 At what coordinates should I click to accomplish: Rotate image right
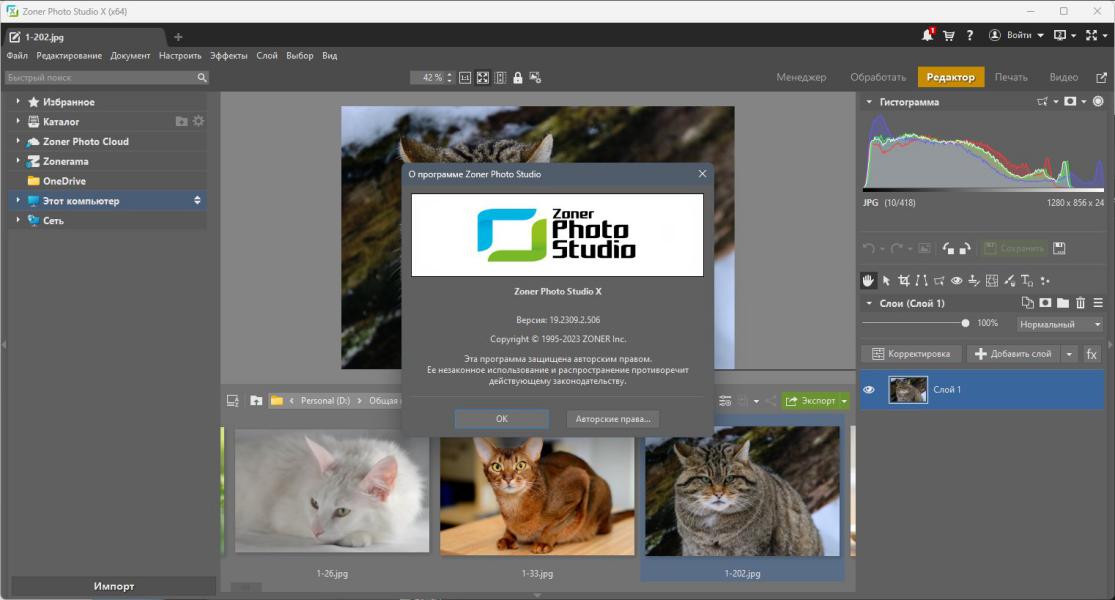tap(965, 248)
